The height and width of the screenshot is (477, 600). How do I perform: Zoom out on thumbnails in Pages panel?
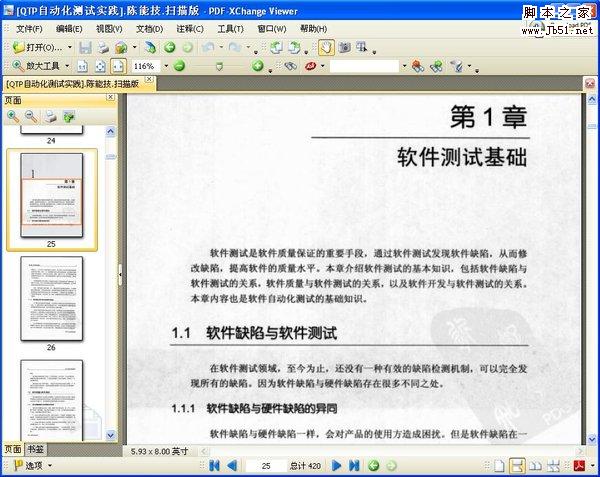coord(31,117)
